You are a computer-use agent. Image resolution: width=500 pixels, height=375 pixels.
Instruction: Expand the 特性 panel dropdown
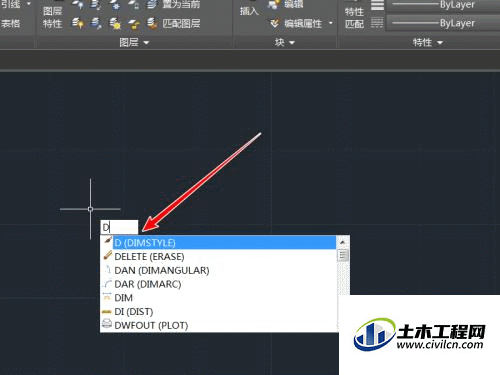[440, 43]
